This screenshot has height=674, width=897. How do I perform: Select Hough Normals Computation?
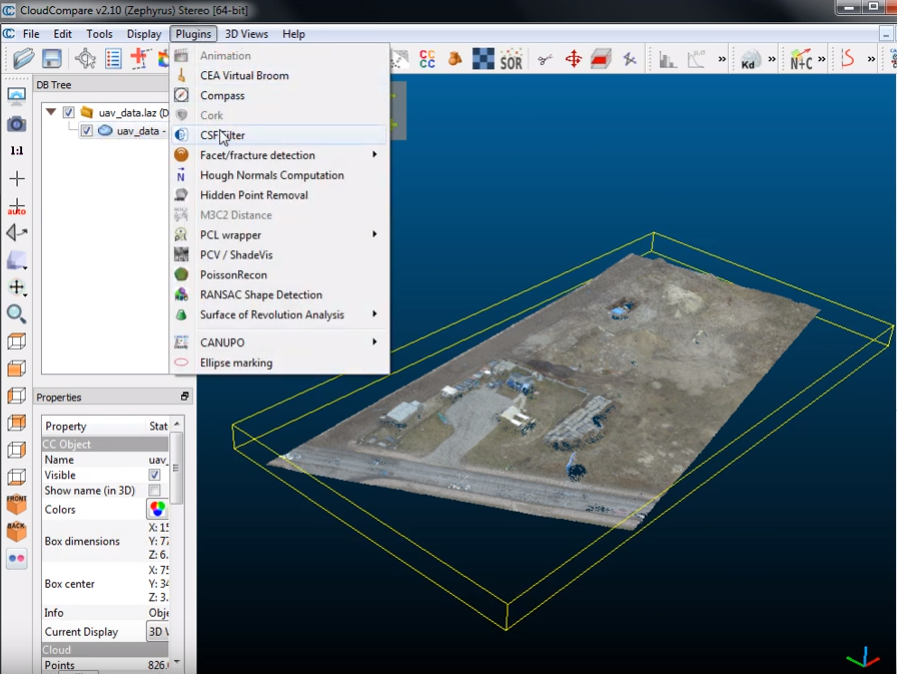[280, 175]
